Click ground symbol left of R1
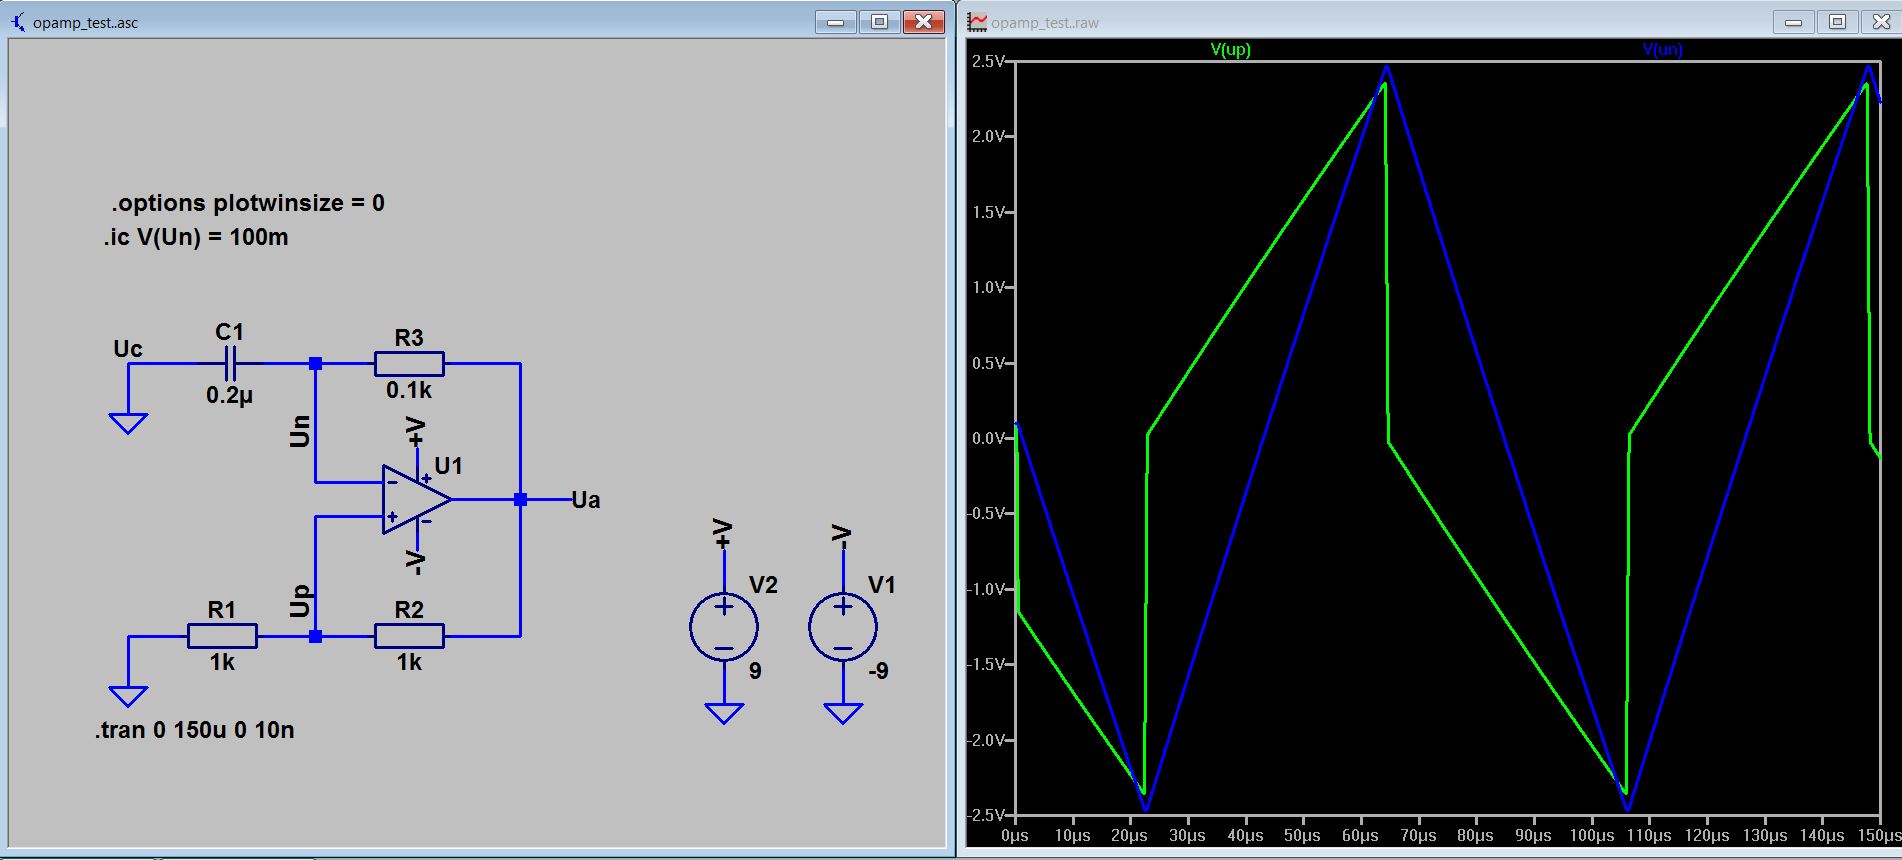The height and width of the screenshot is (860, 1902). pos(128,696)
